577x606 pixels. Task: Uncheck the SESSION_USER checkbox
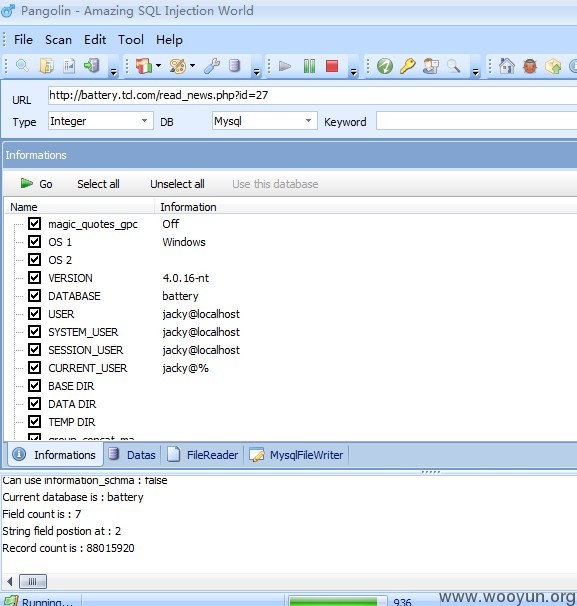pyautogui.click(x=34, y=349)
